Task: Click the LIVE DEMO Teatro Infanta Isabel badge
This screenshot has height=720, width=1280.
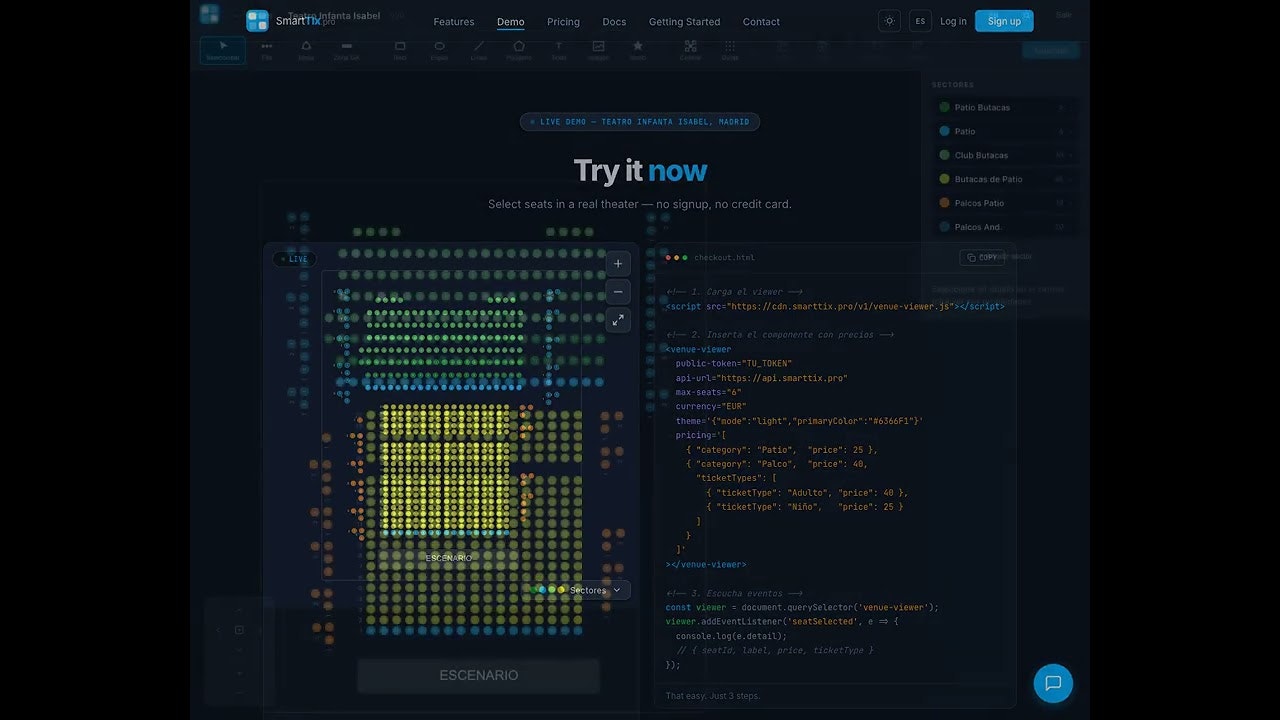Action: tap(640, 122)
